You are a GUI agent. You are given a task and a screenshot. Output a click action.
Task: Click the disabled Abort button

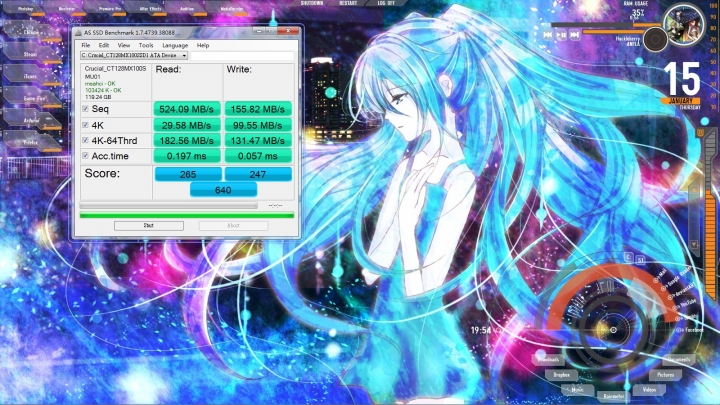click(233, 225)
